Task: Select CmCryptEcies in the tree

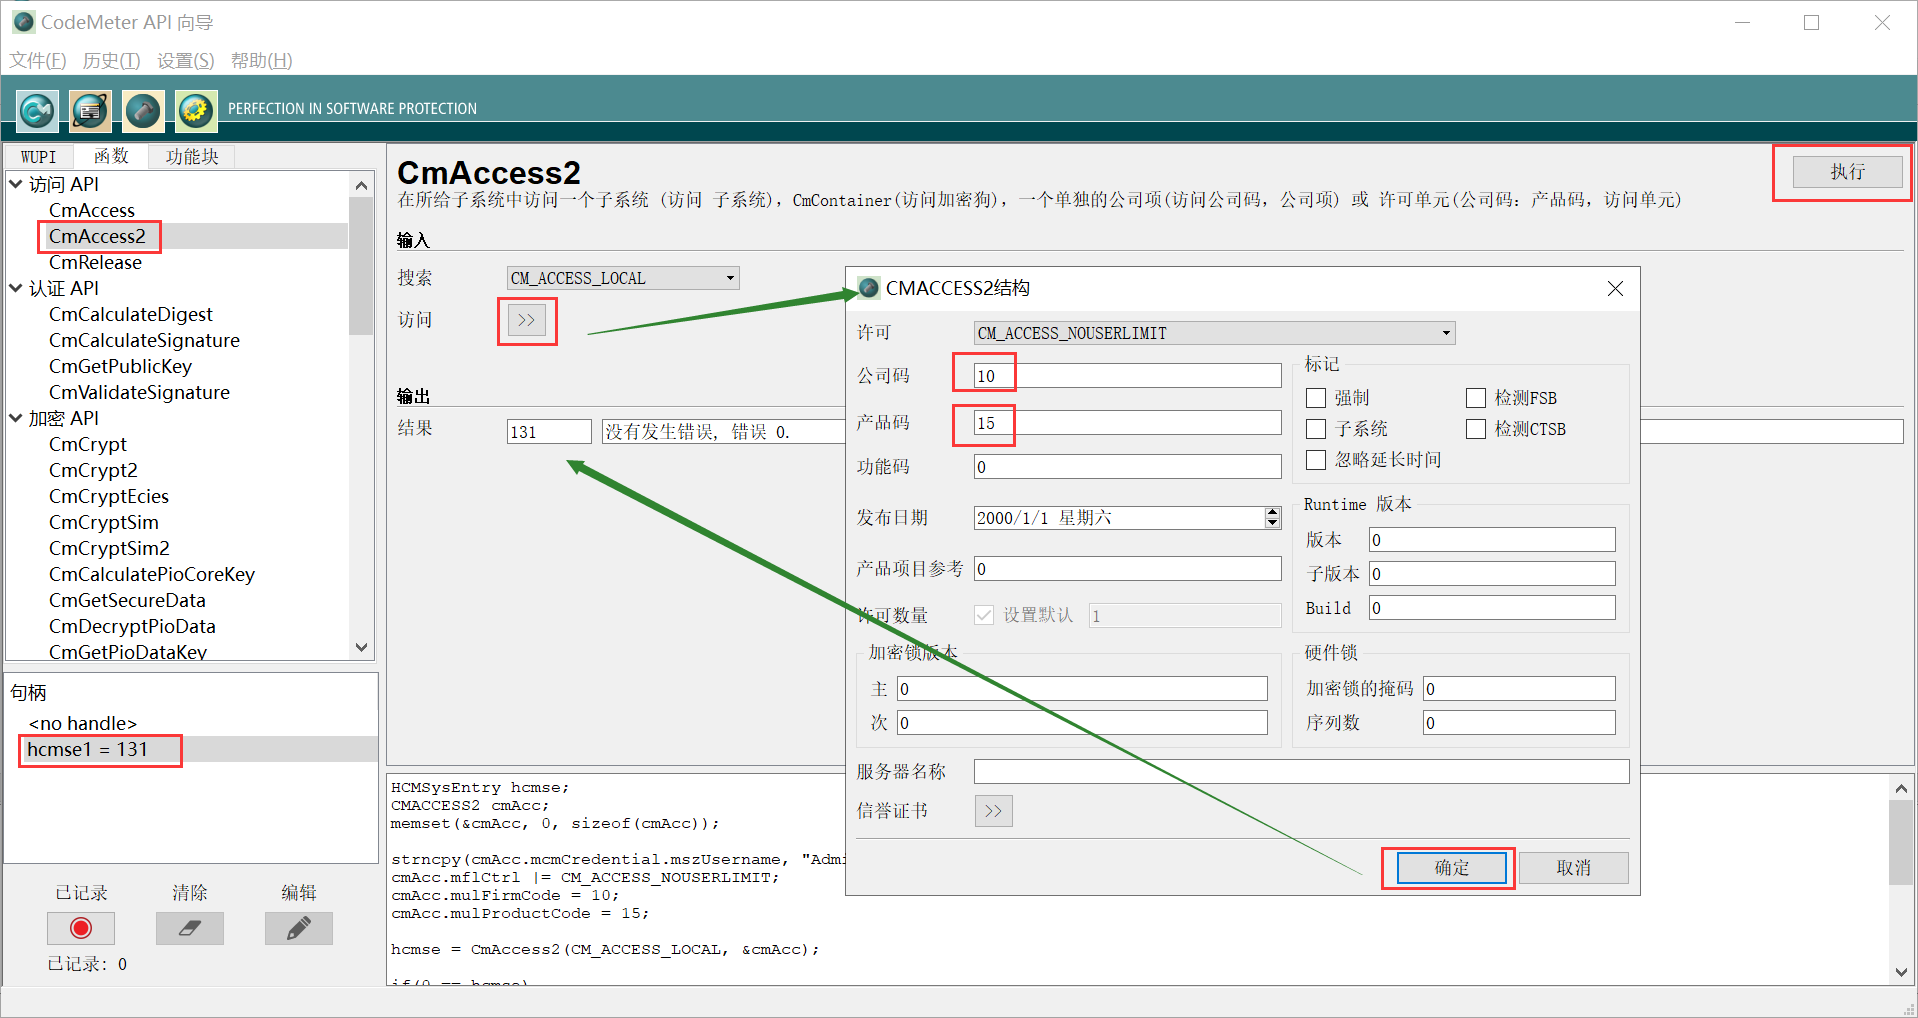Action: pyautogui.click(x=109, y=496)
